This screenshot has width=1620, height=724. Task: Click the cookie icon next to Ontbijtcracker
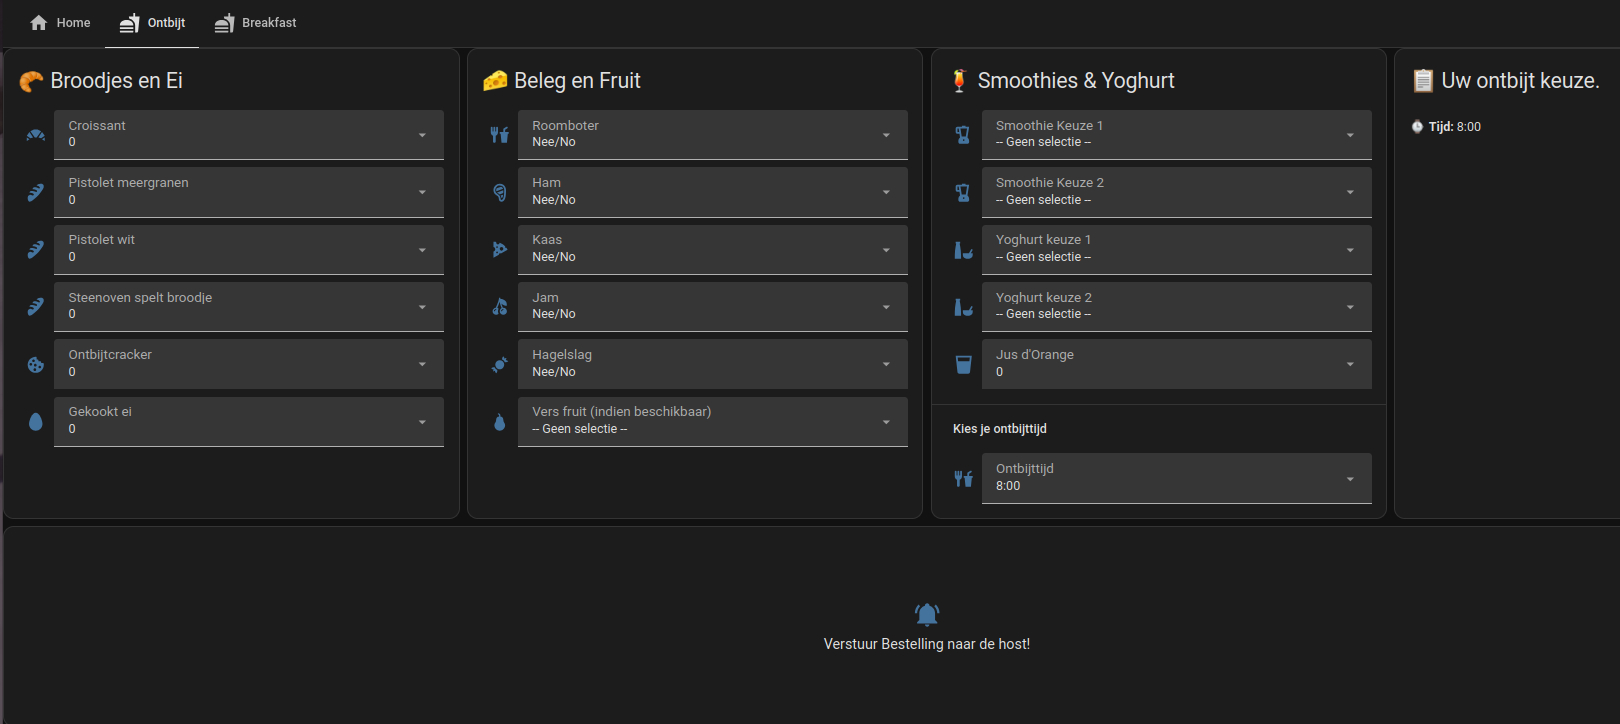click(x=36, y=365)
